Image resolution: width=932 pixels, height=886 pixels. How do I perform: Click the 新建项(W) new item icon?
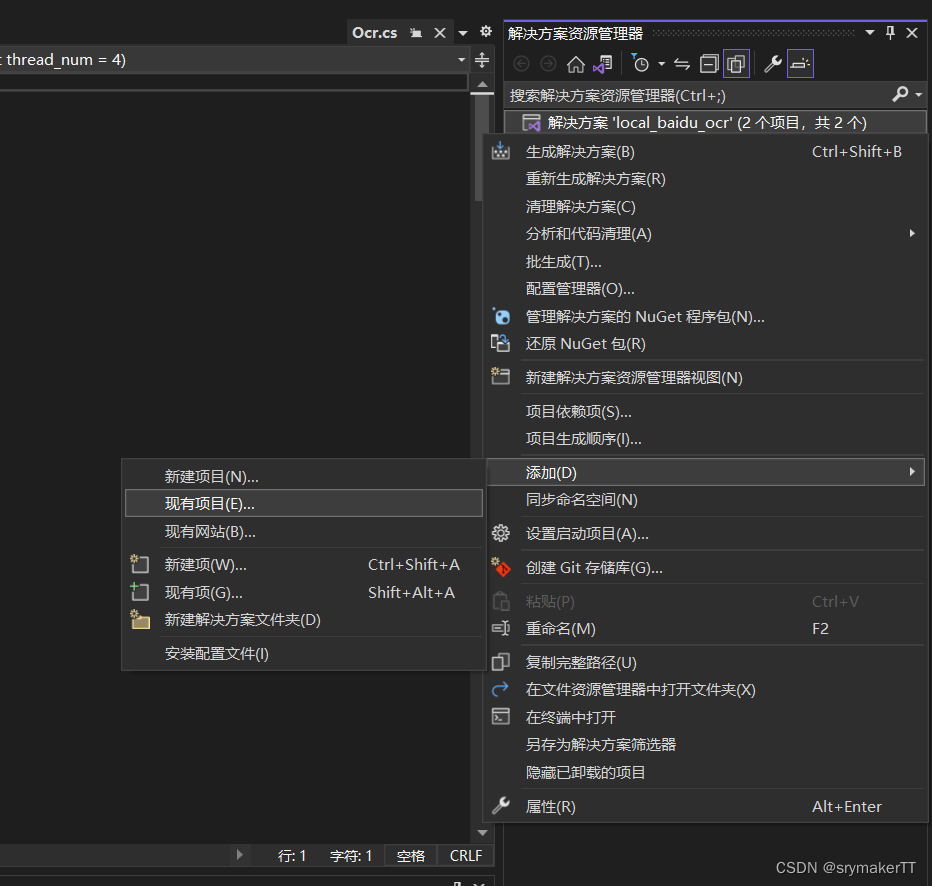point(140,564)
